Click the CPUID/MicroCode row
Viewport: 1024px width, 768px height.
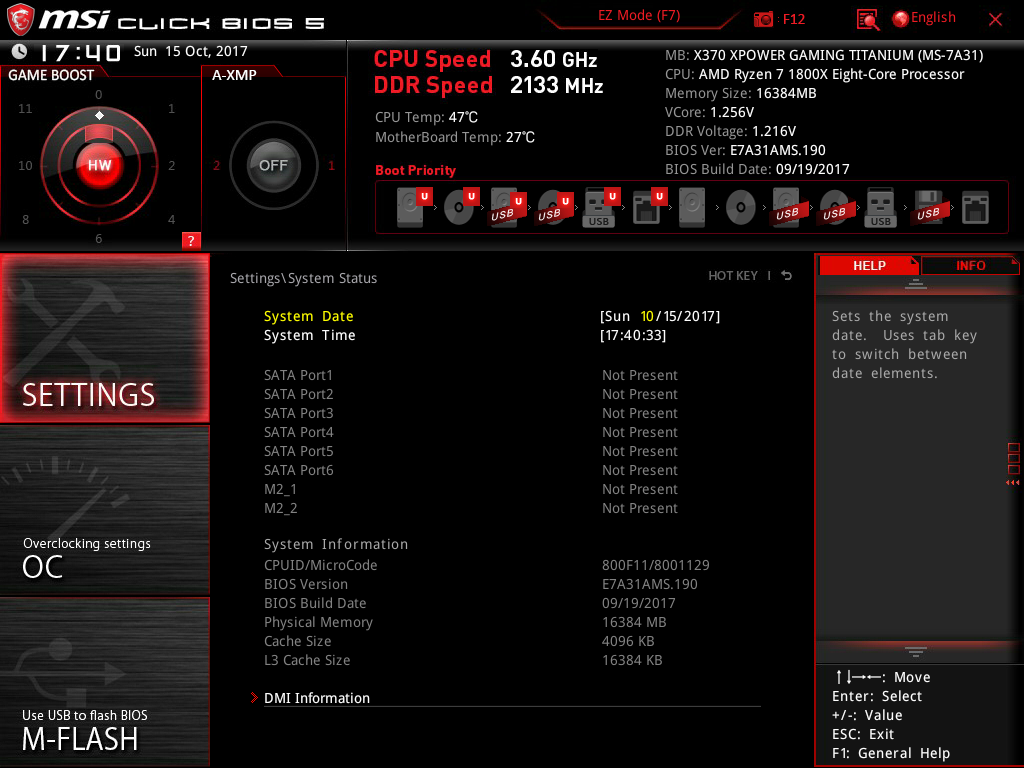(x=487, y=565)
